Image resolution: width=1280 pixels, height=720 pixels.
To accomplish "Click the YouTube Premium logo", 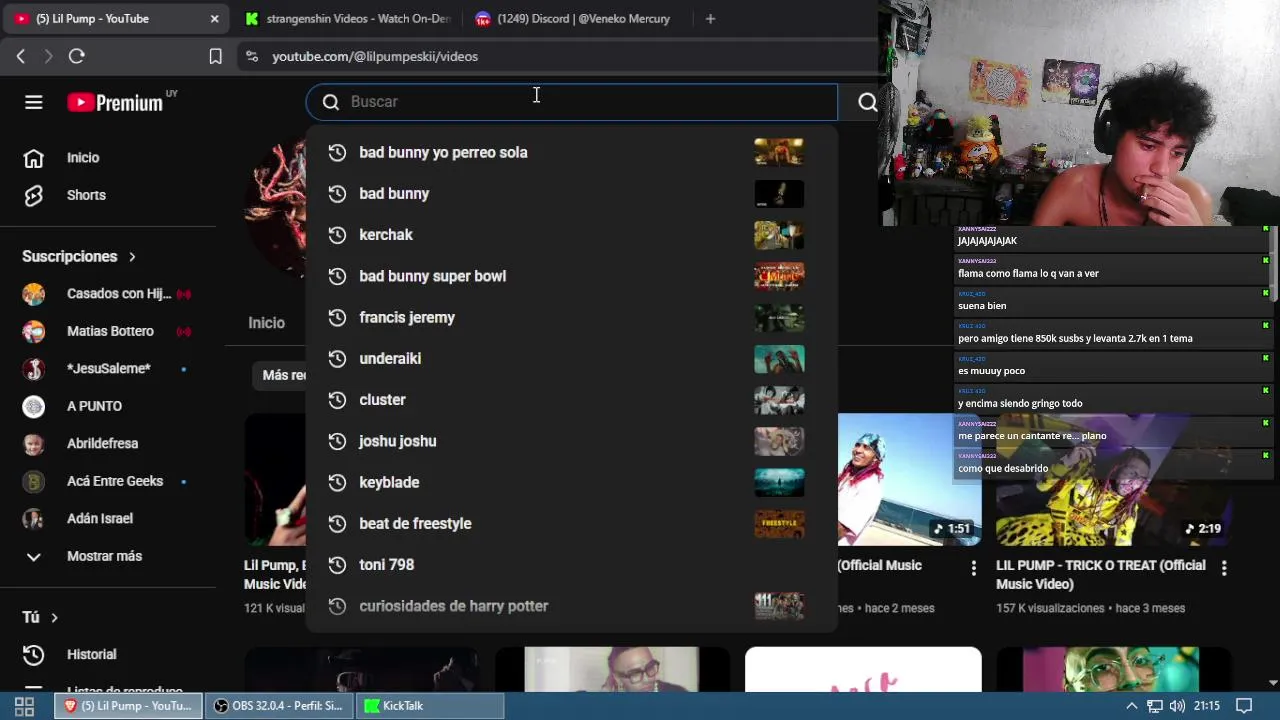I will click(x=115, y=102).
